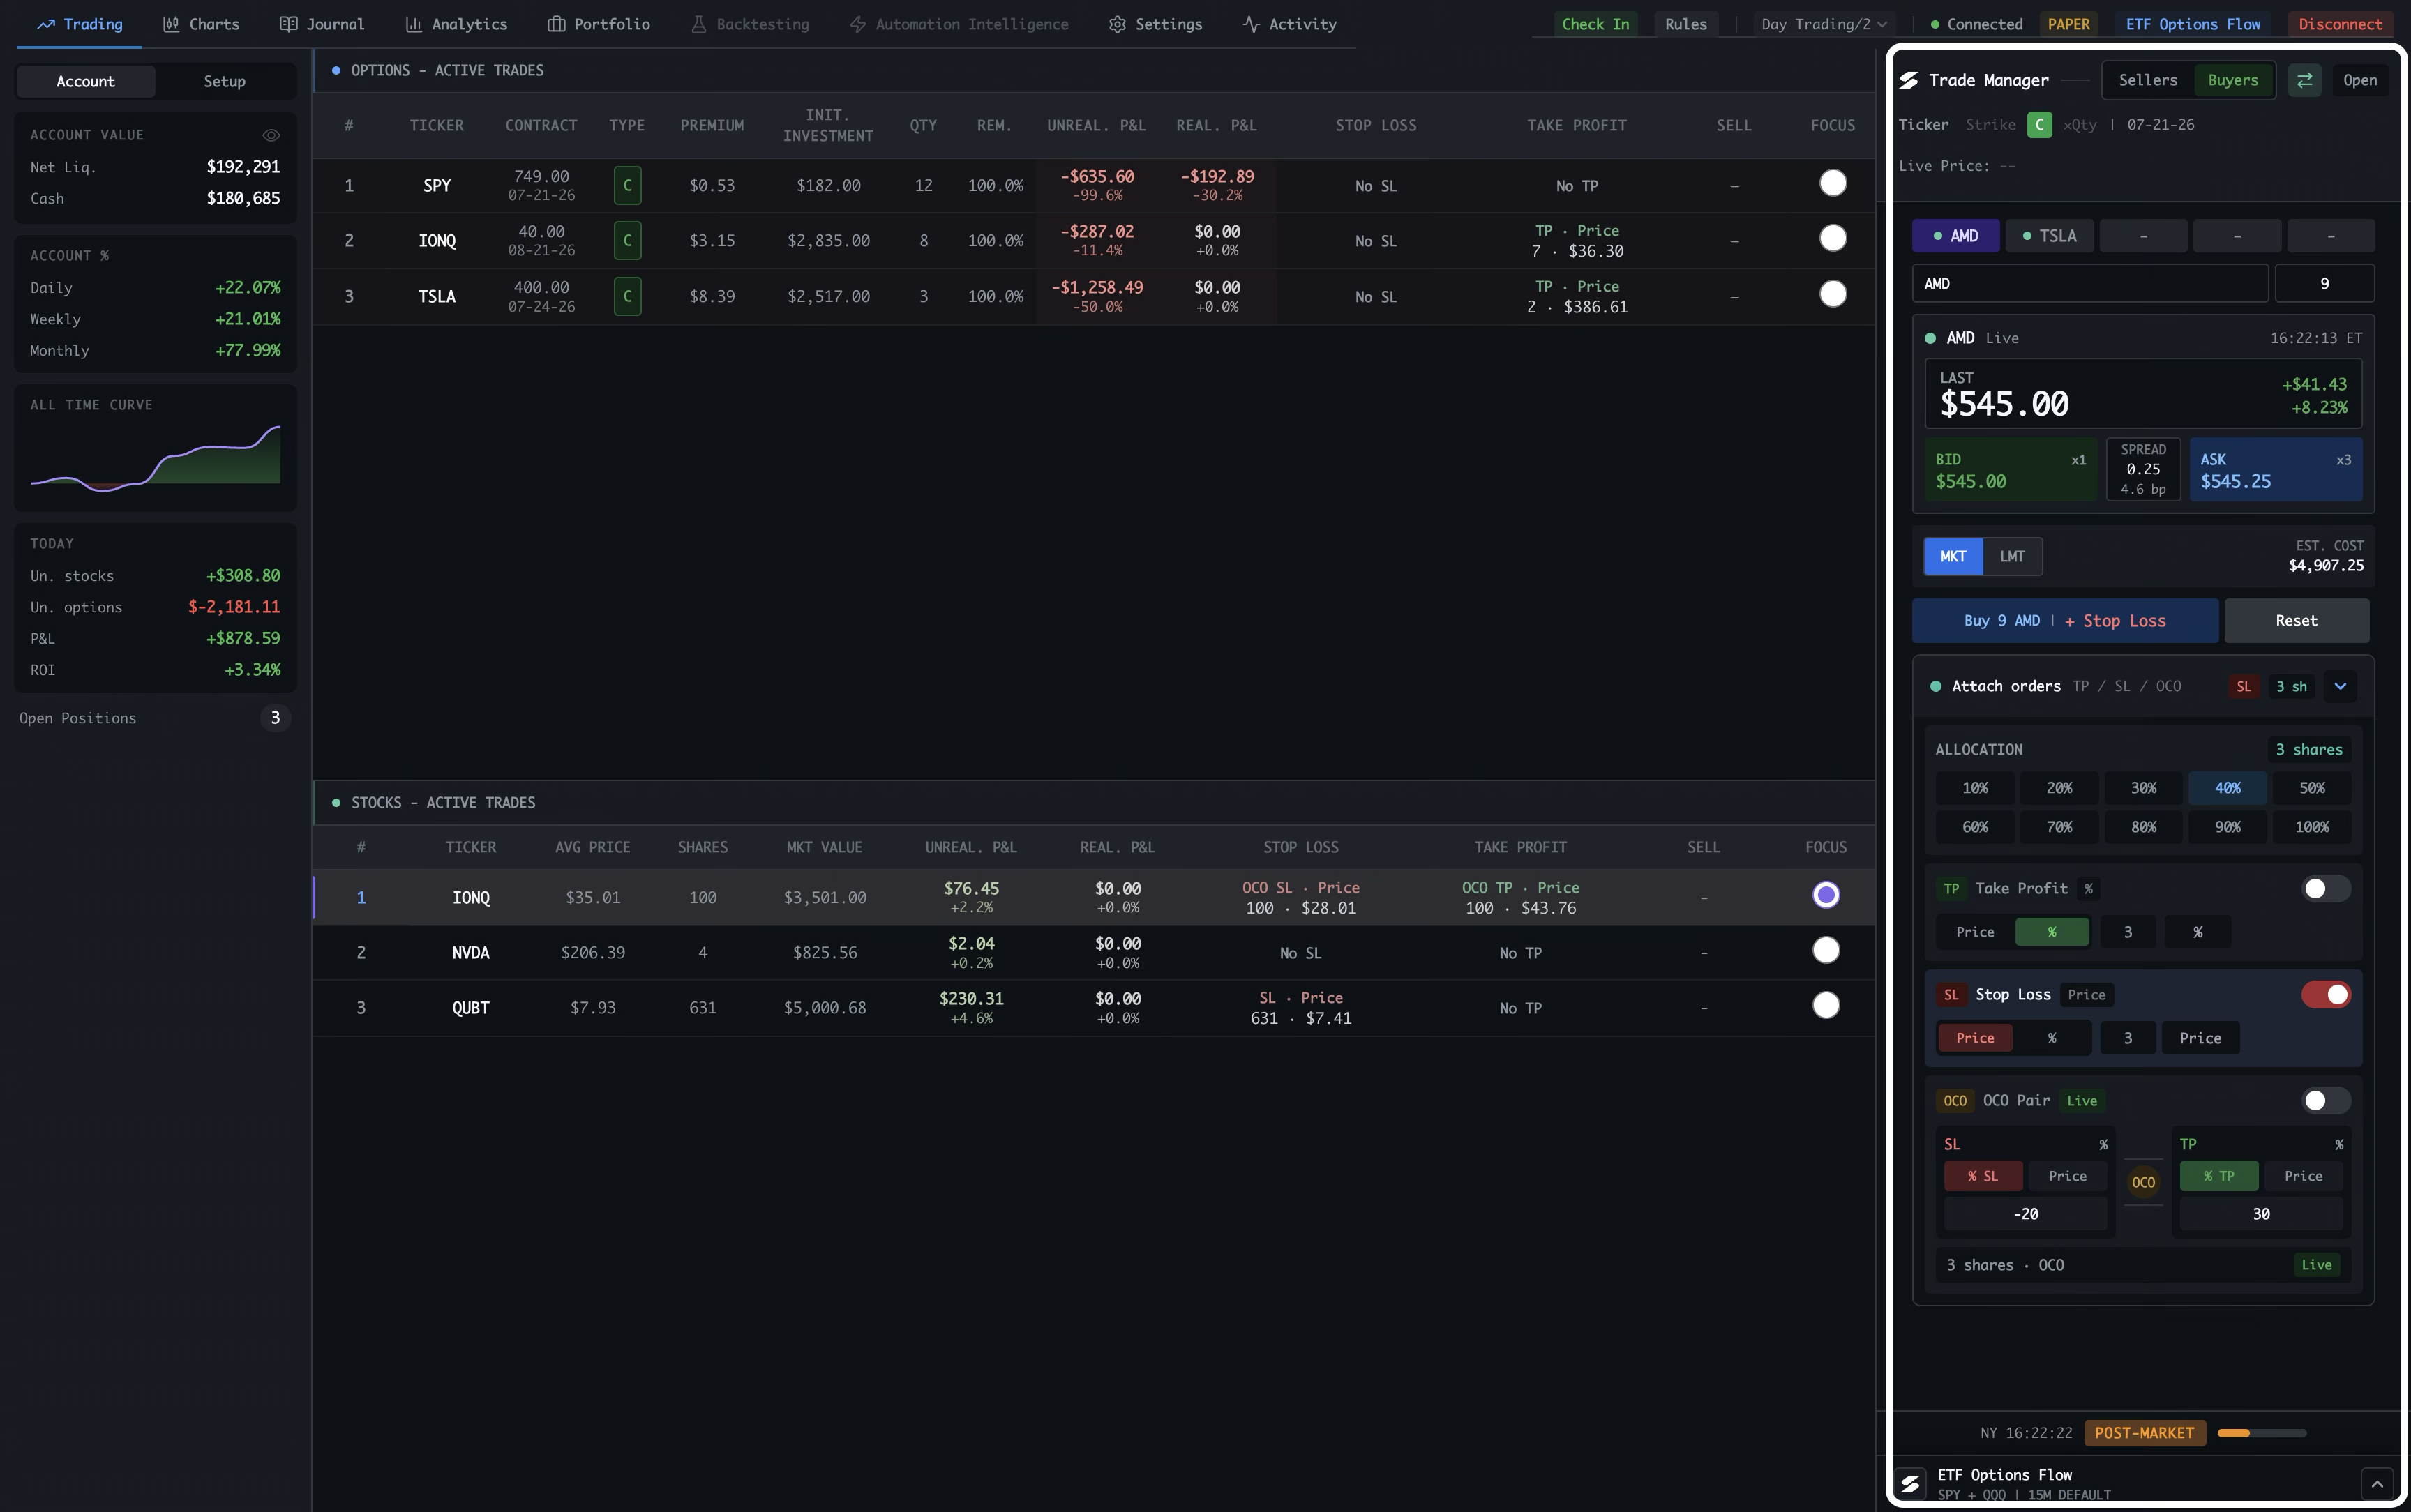The height and width of the screenshot is (1512, 2411).
Task: Switch to the Charts tab
Action: (x=201, y=24)
